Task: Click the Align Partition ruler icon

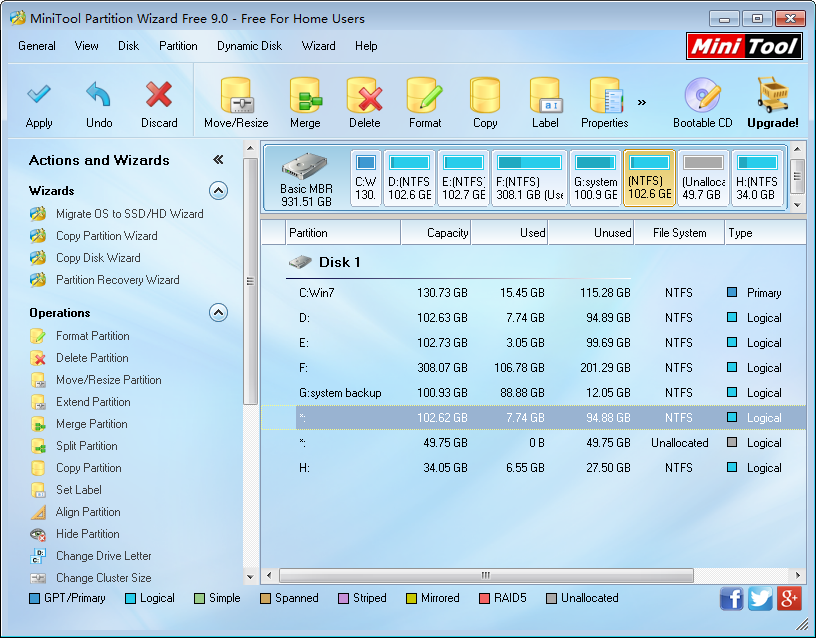Action: click(x=38, y=512)
